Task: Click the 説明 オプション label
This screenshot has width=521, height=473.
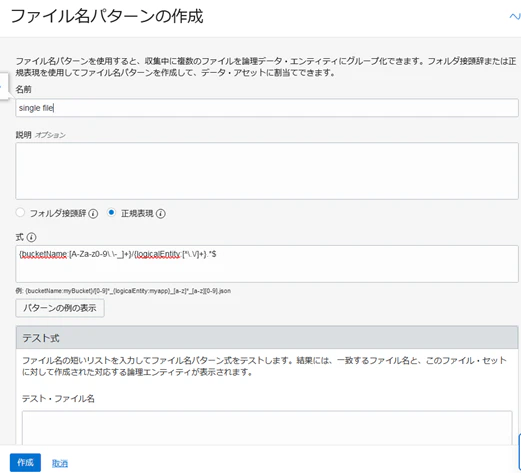Action: (41, 135)
